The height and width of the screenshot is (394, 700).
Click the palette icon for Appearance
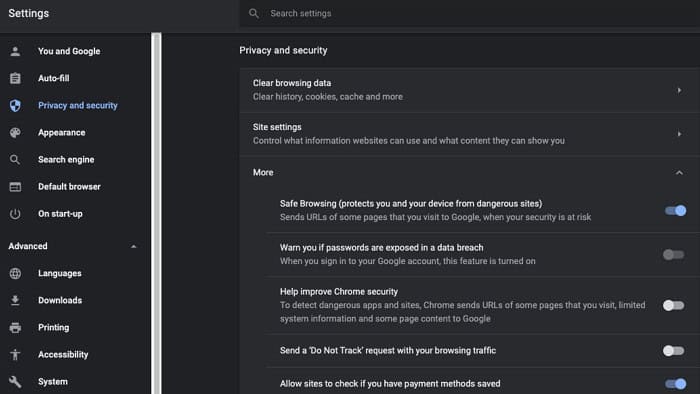tap(15, 133)
